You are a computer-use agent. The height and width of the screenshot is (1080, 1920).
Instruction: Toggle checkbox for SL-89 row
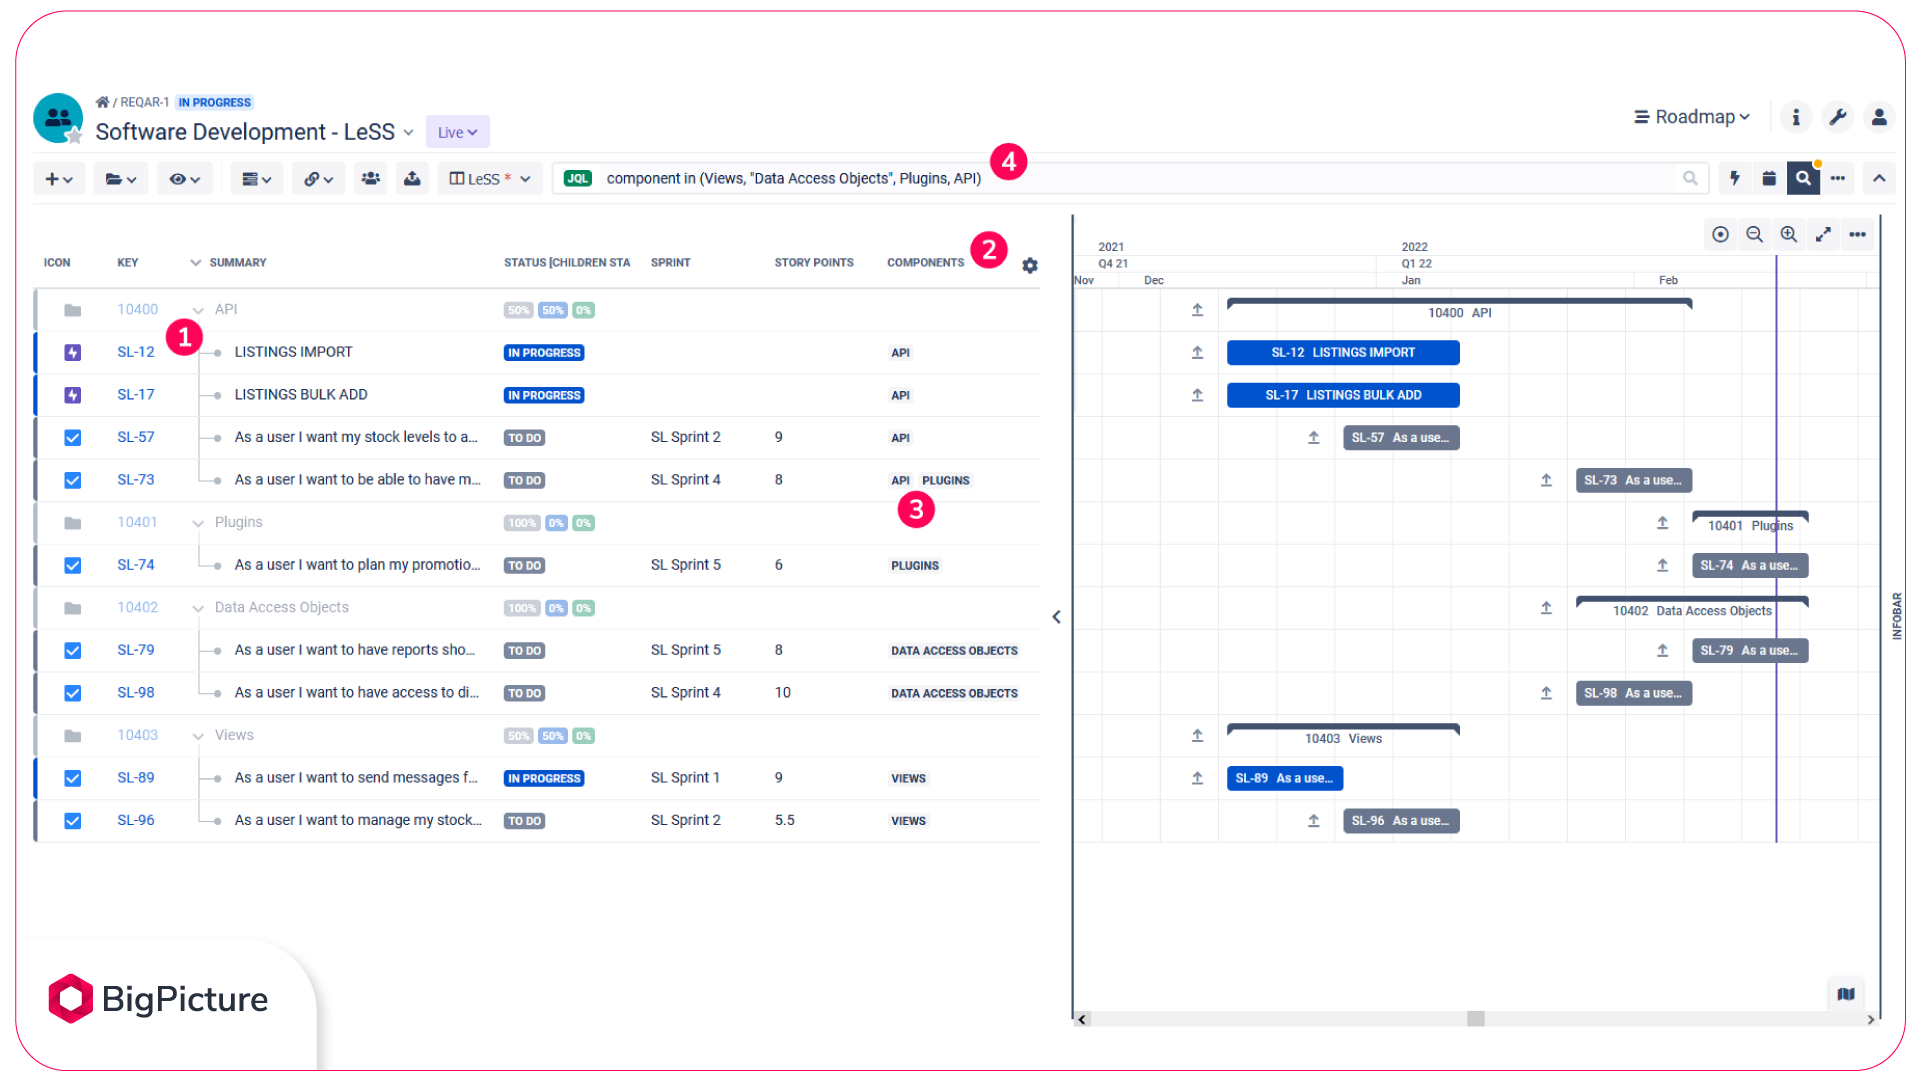pos(72,778)
